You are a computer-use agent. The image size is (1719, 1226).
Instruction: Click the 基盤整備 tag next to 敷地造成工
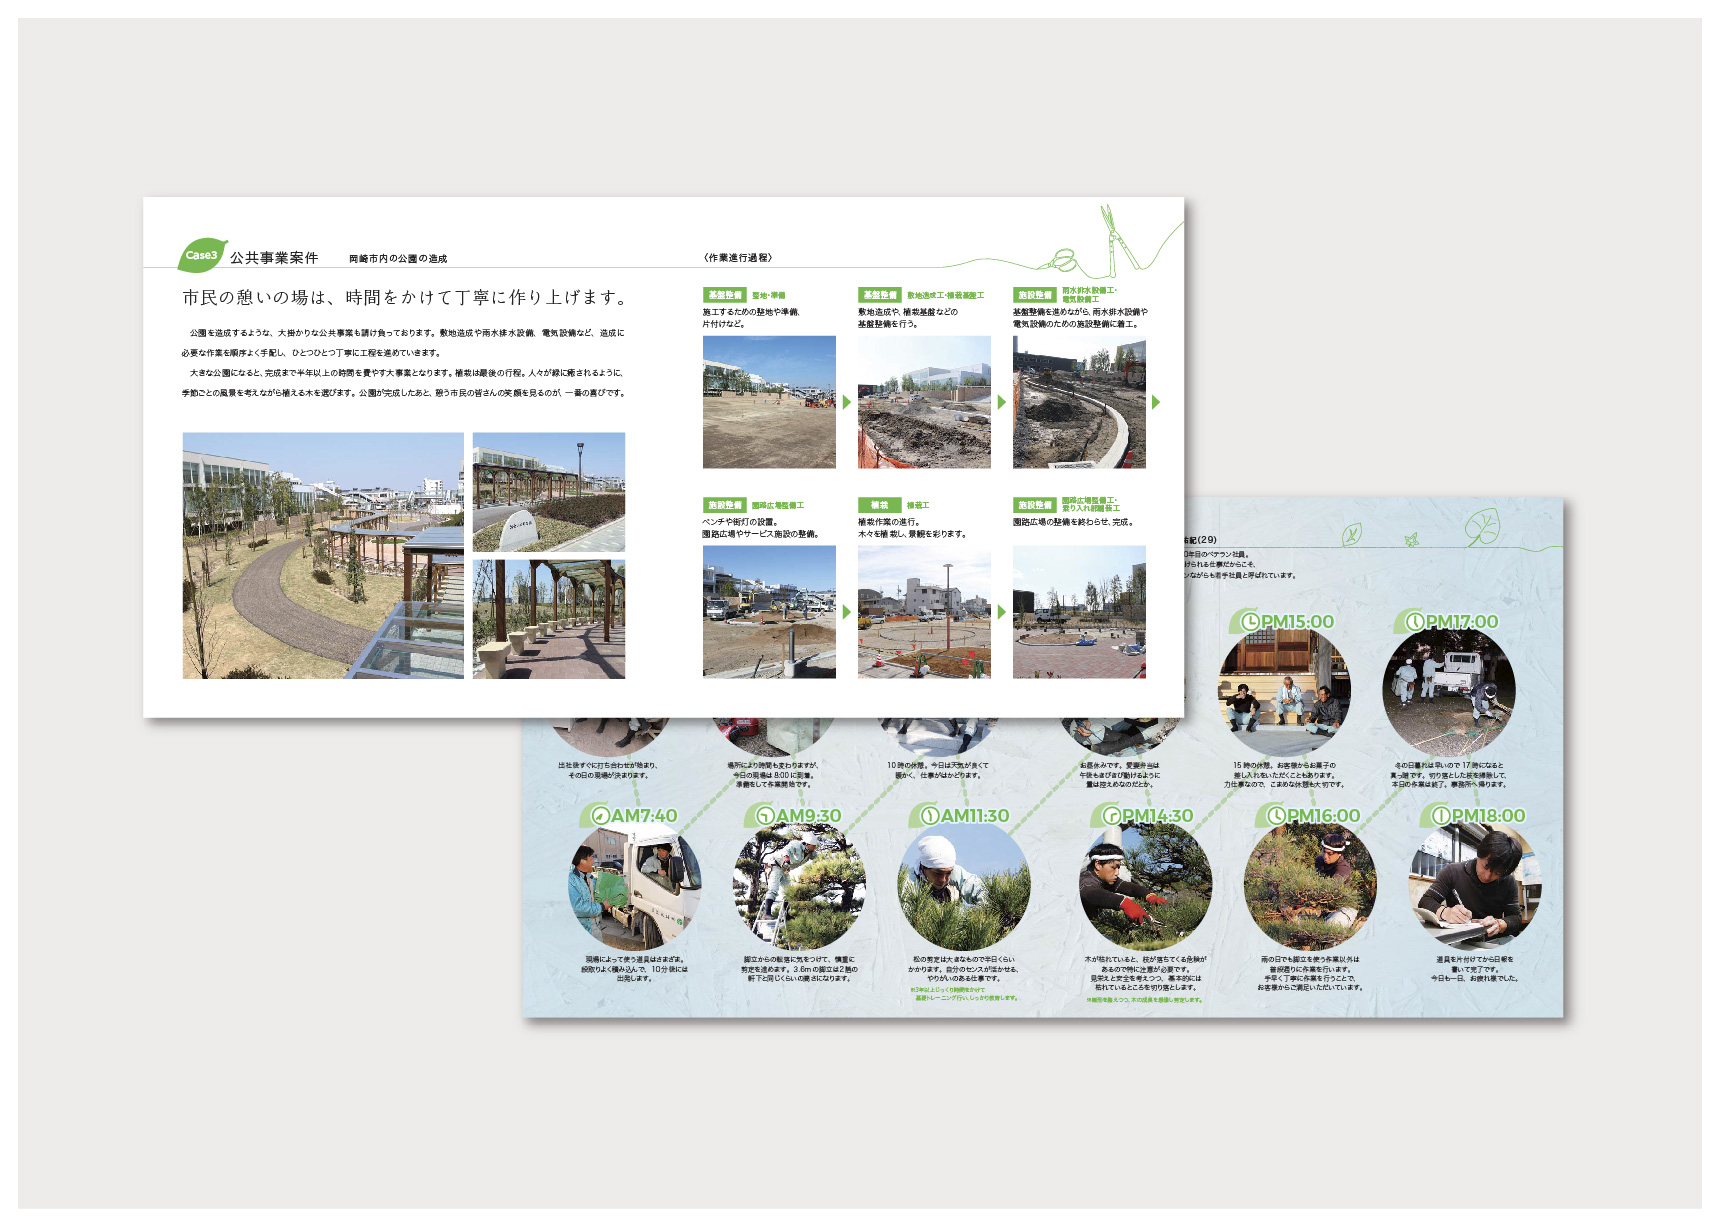click(x=879, y=295)
